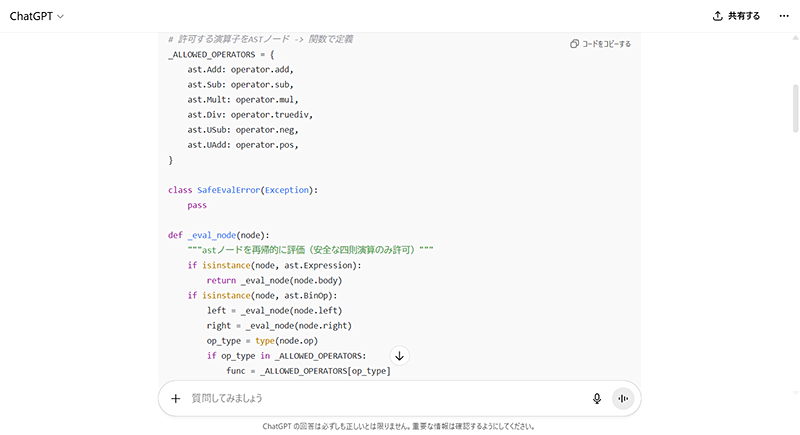Click the text "_ALLOWED_OPERATORS = {"
The height and width of the screenshot is (435, 800).
(x=221, y=55)
